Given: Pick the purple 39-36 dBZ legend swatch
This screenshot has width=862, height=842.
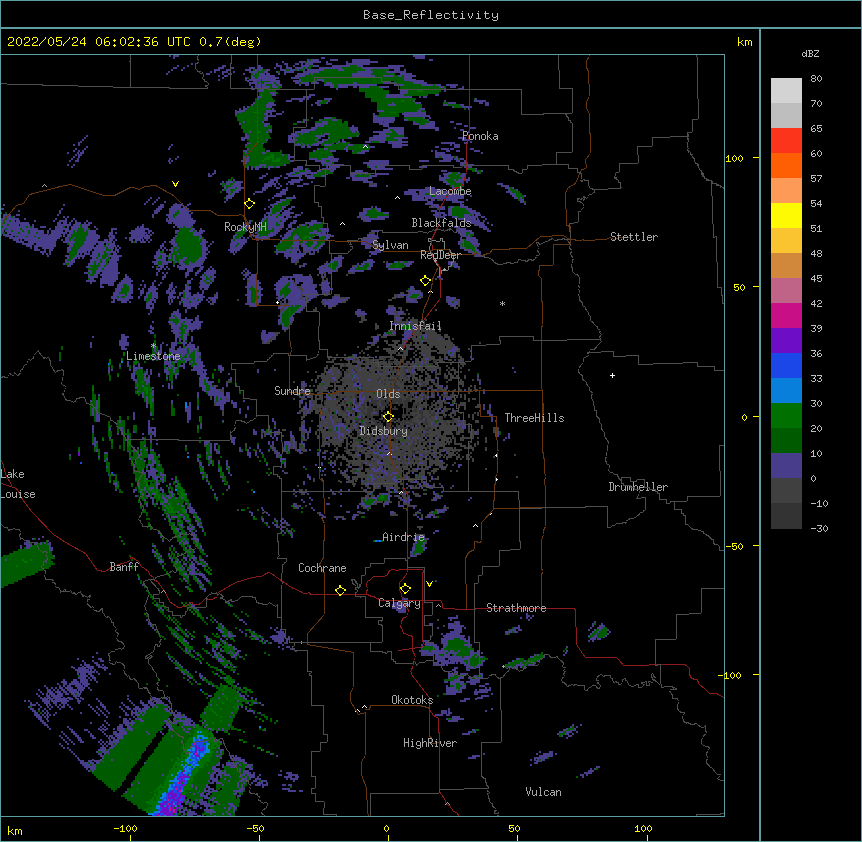Looking at the screenshot, I should pos(786,341).
